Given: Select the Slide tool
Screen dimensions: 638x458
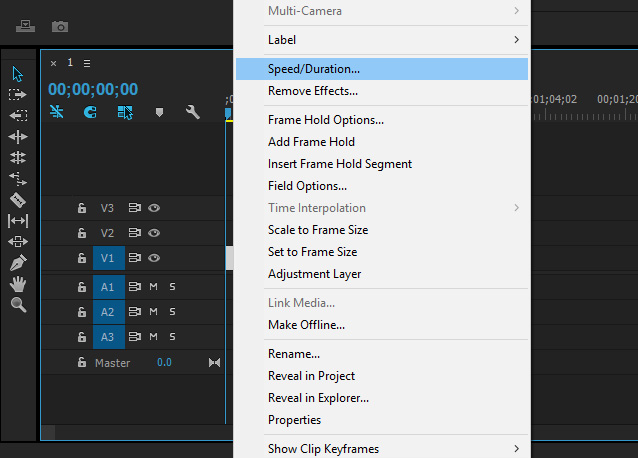Looking at the screenshot, I should point(18,242).
